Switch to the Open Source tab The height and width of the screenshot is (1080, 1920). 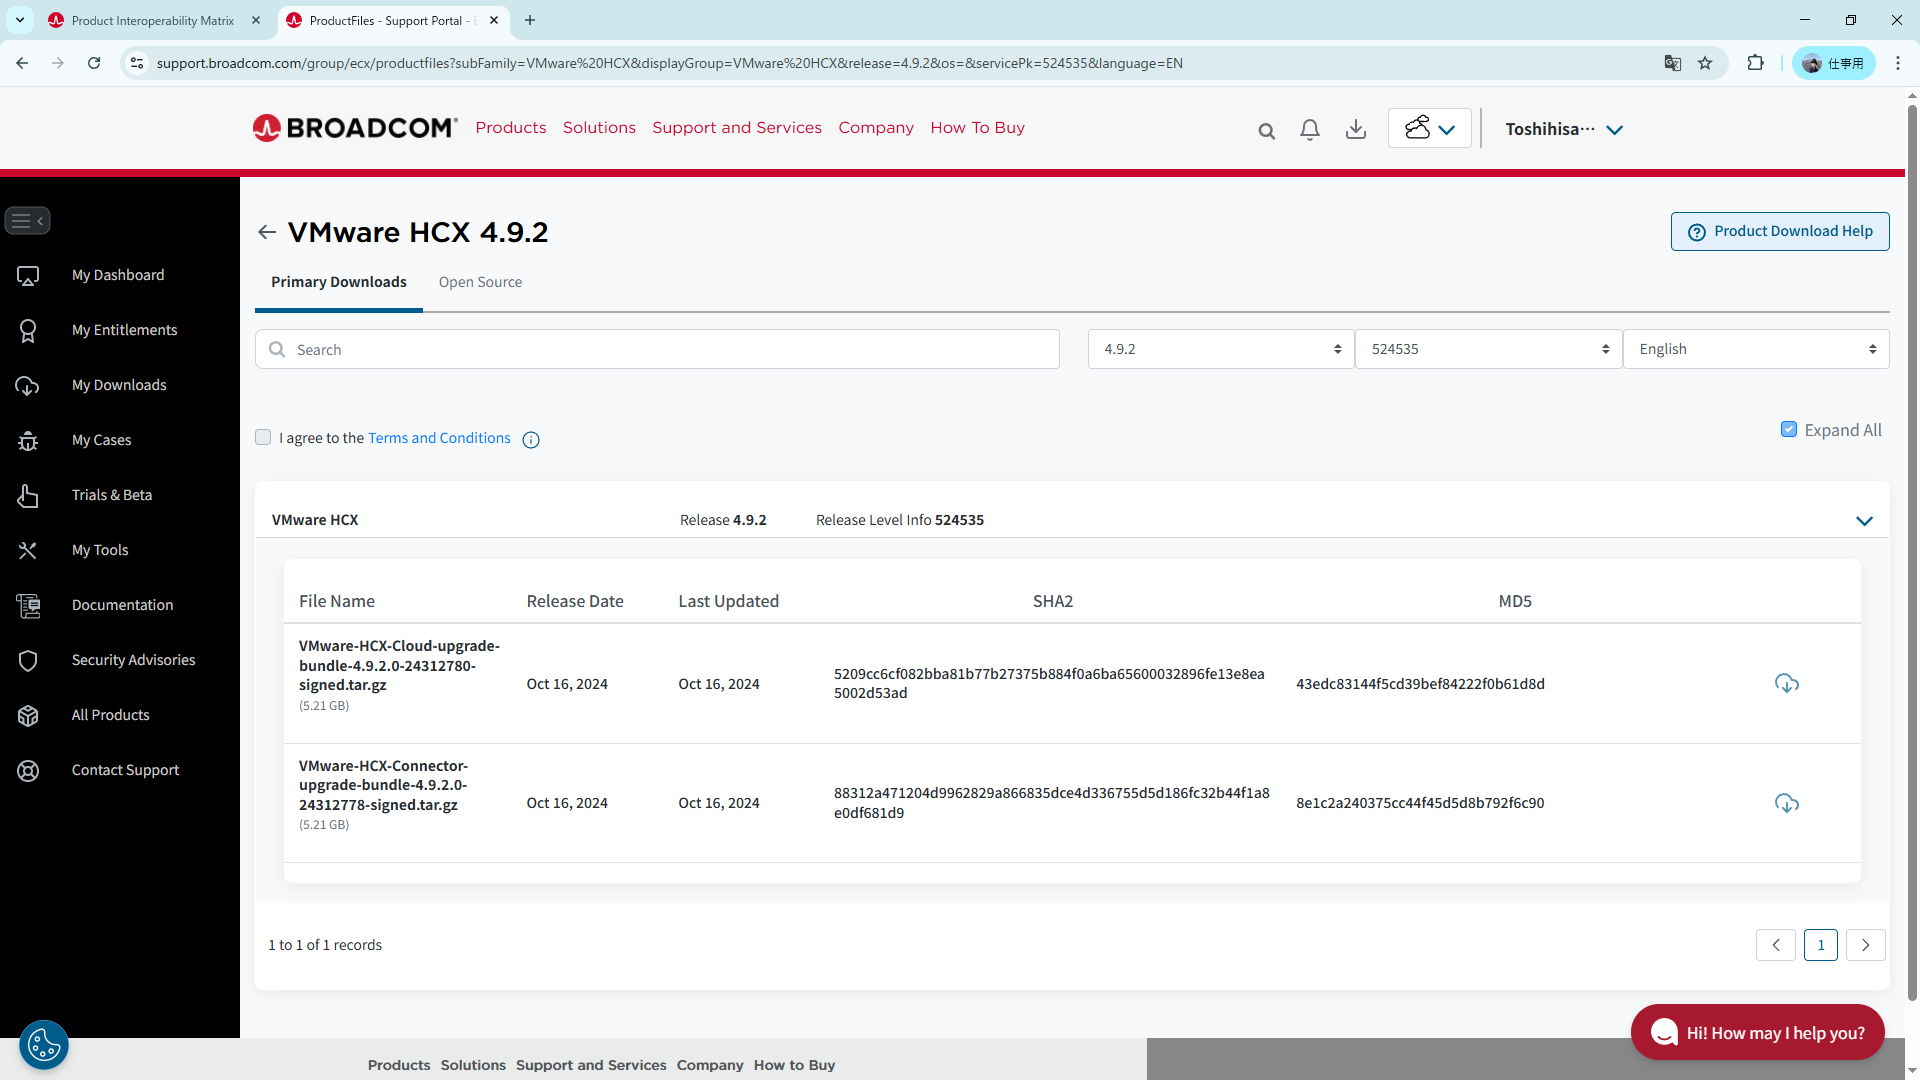point(480,282)
